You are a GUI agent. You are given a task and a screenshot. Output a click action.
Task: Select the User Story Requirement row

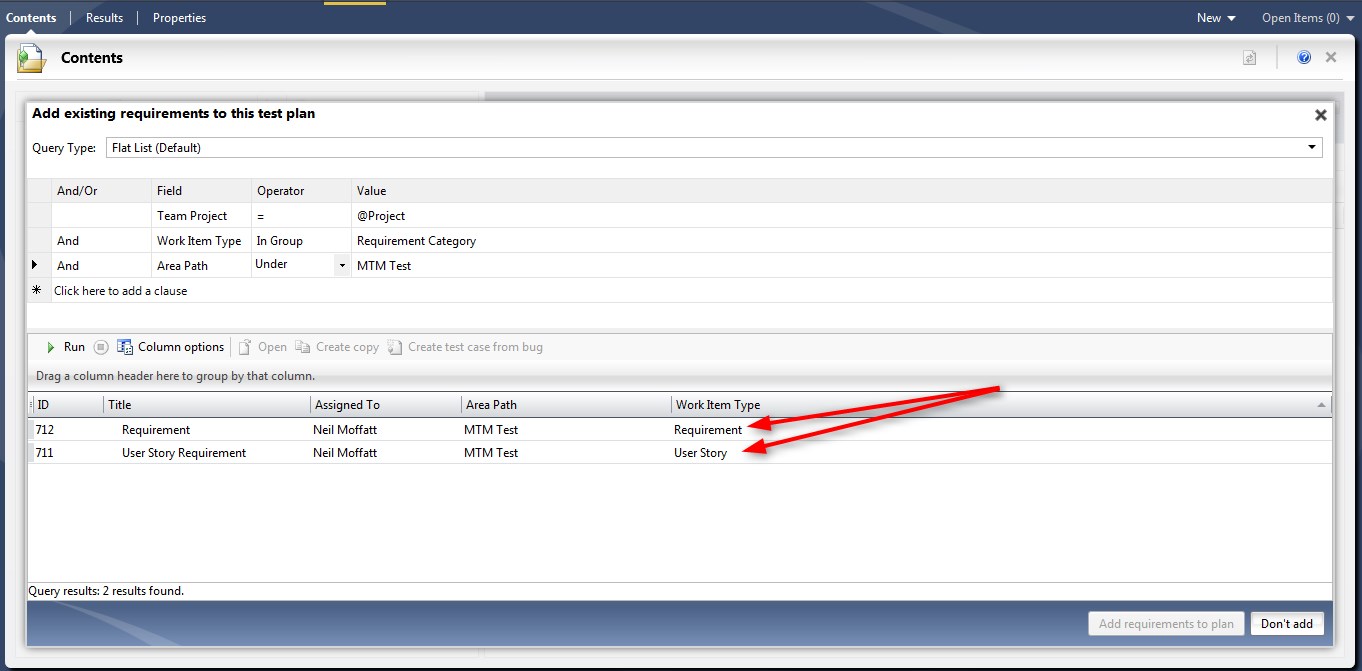190,453
